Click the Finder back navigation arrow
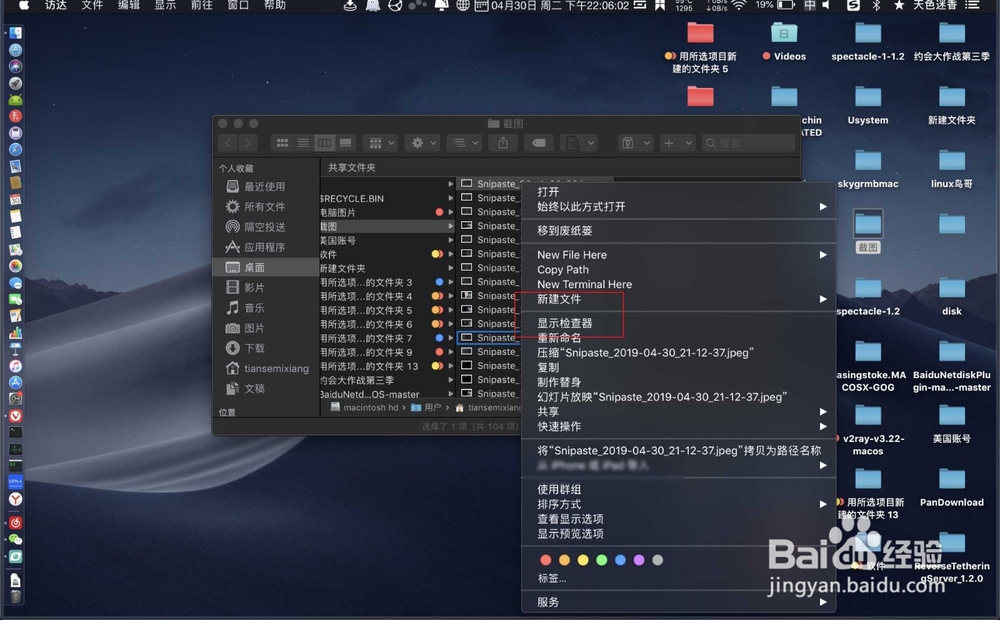Screen dimensions: 1000x620 pos(228,143)
